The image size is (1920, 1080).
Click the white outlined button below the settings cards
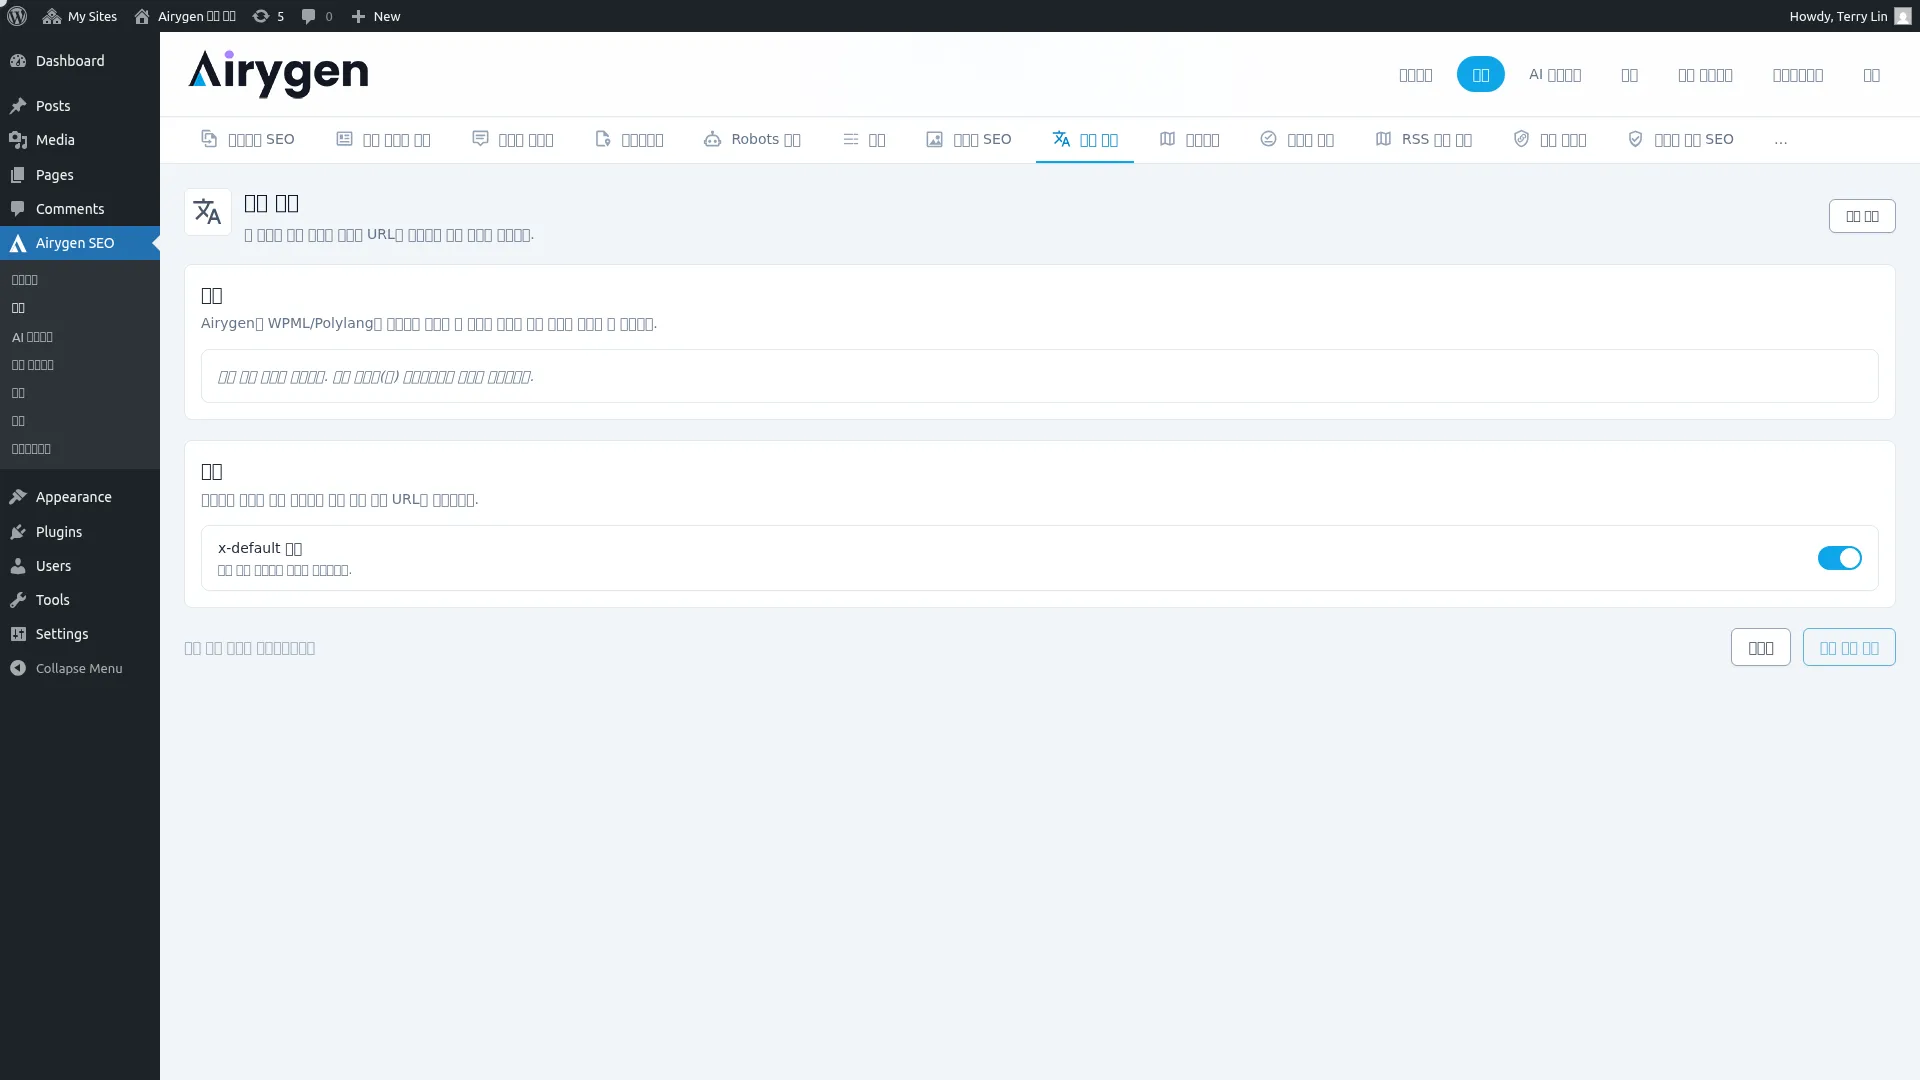(1760, 647)
